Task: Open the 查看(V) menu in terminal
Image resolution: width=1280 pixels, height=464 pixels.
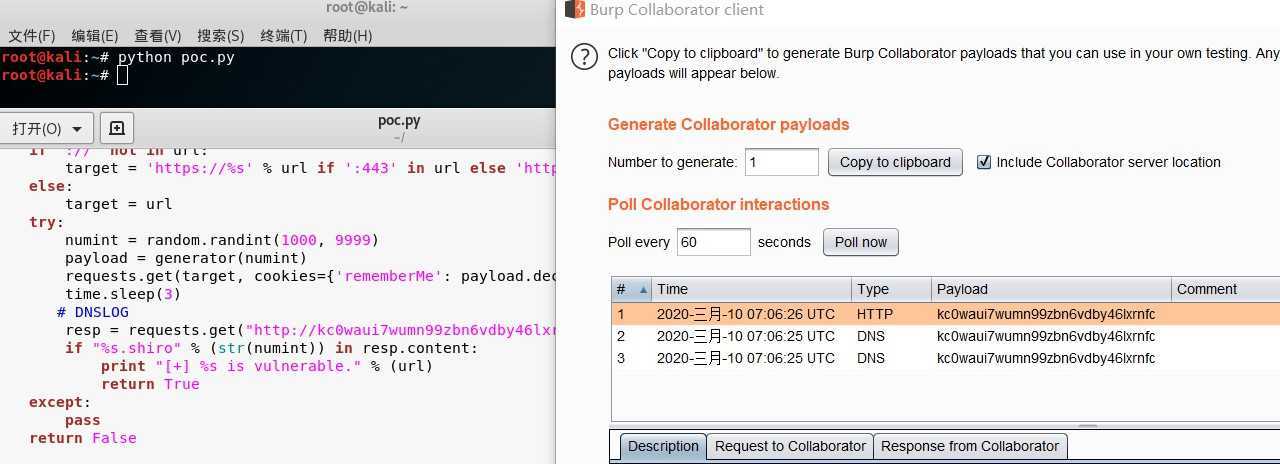Action: tap(158, 36)
